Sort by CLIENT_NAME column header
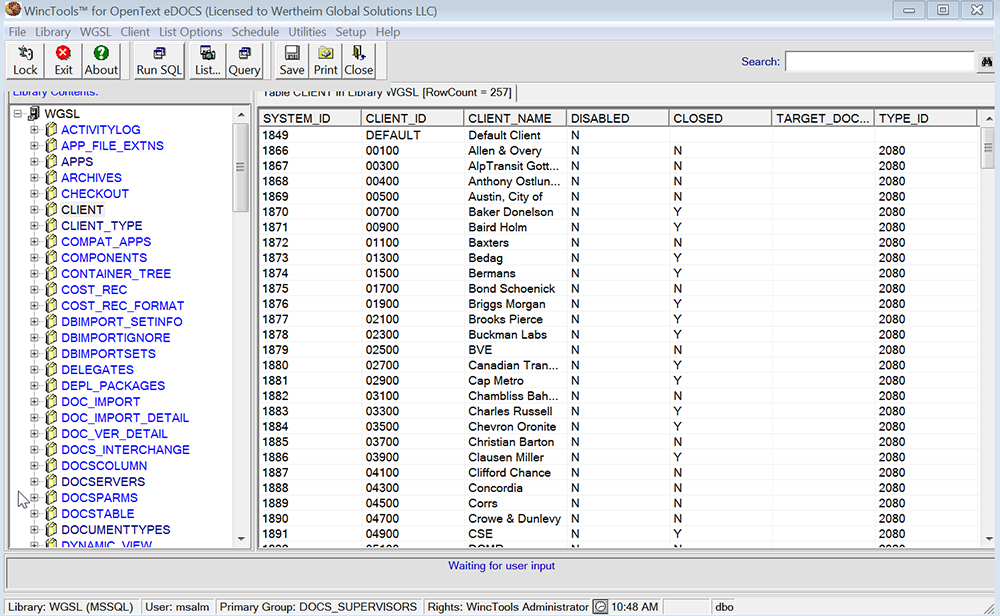Viewport: 1000px width, 616px height. pyautogui.click(x=515, y=118)
